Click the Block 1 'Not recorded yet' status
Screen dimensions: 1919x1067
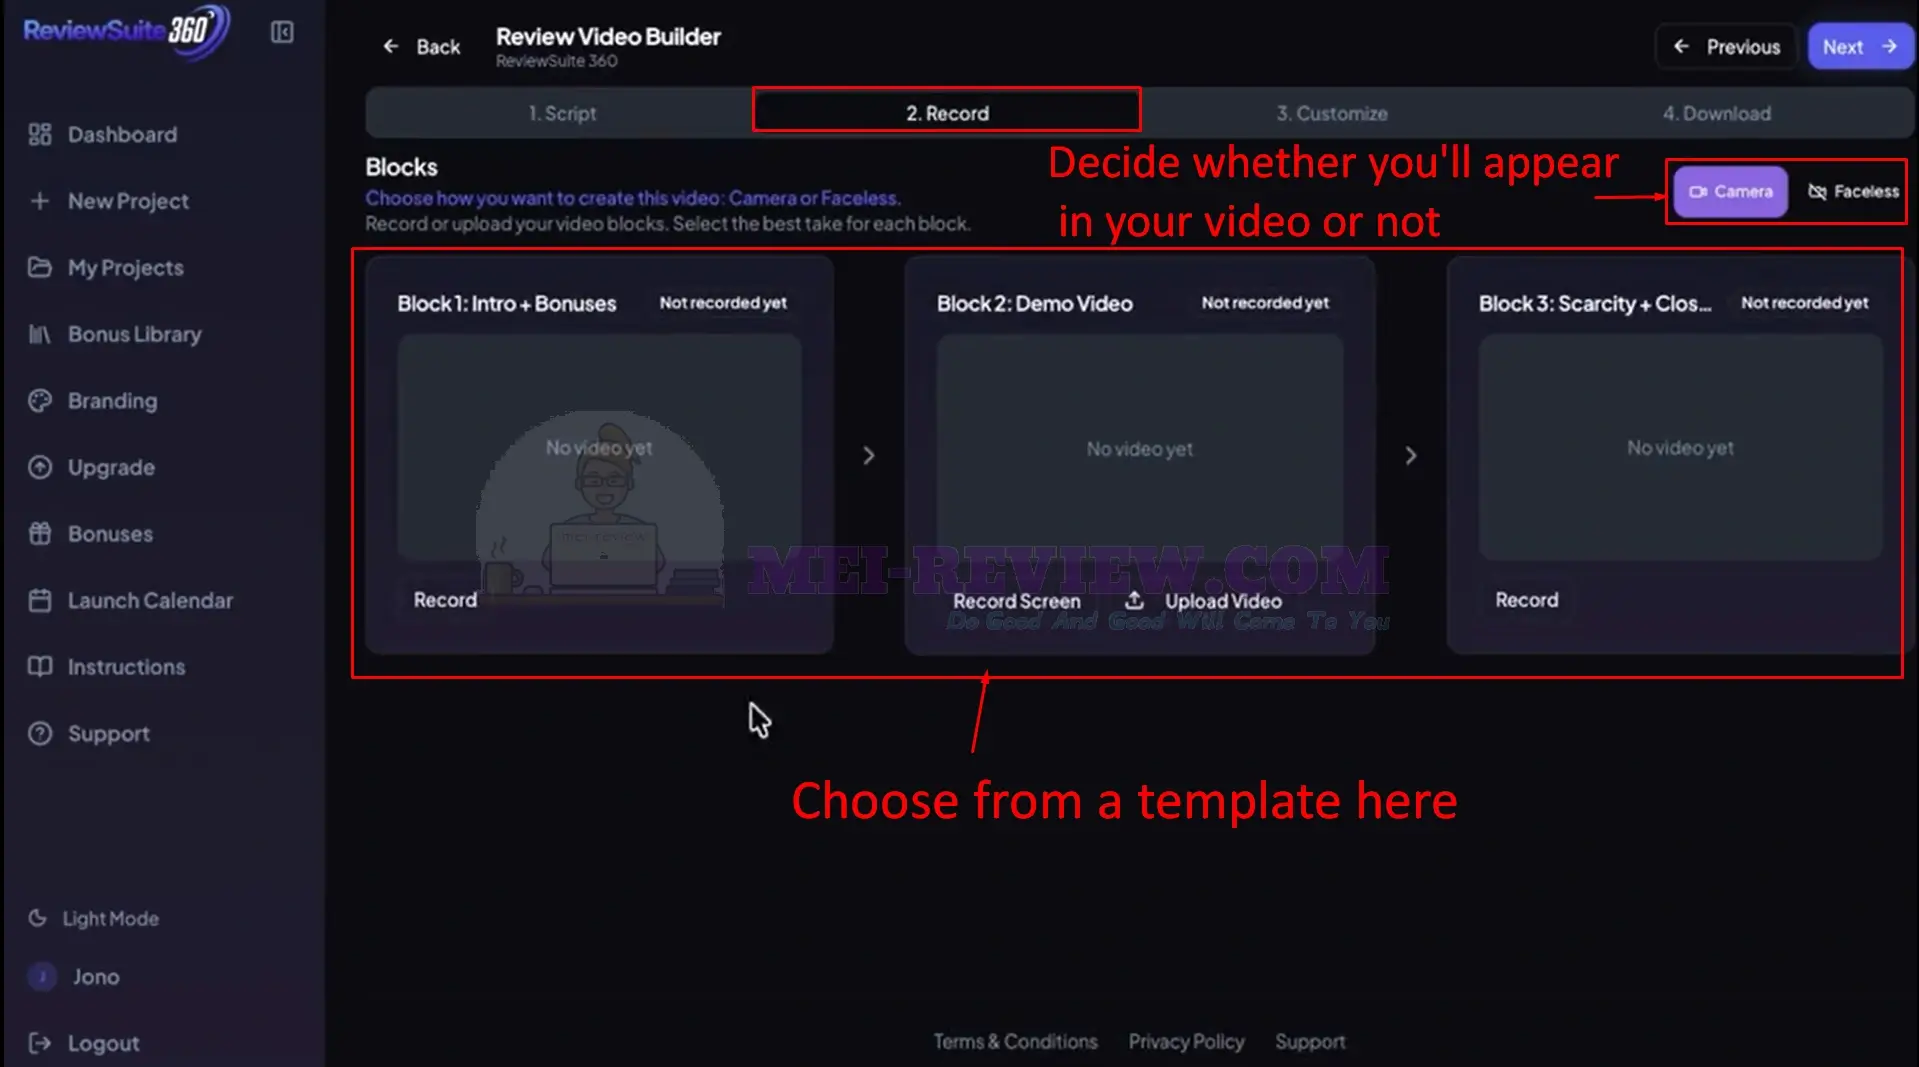723,303
